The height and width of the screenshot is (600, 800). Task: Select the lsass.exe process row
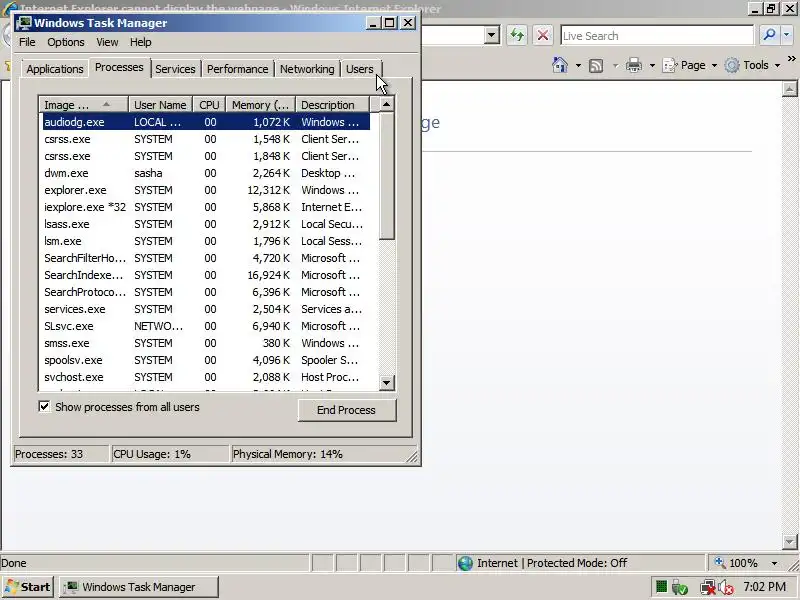click(206, 224)
